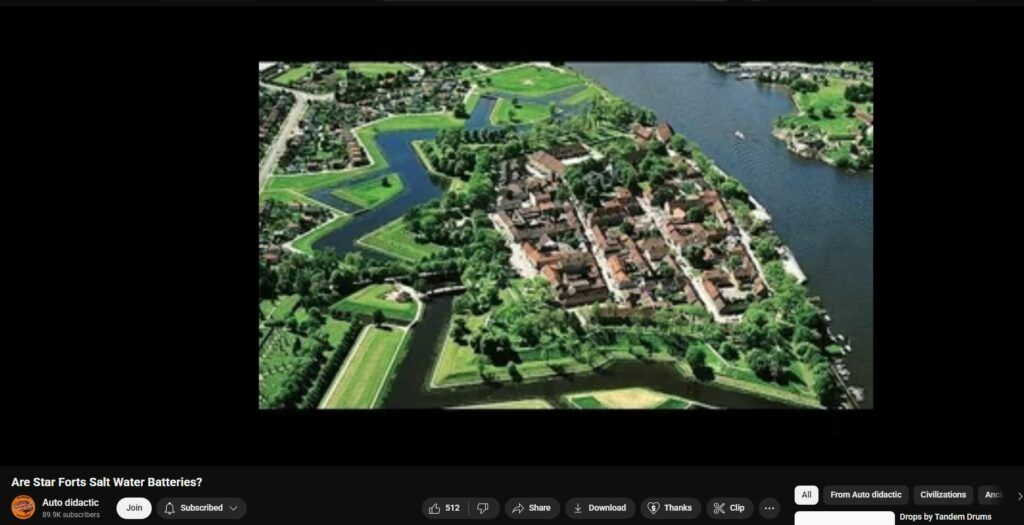Share this video
1024x525 pixels.
[531, 508]
